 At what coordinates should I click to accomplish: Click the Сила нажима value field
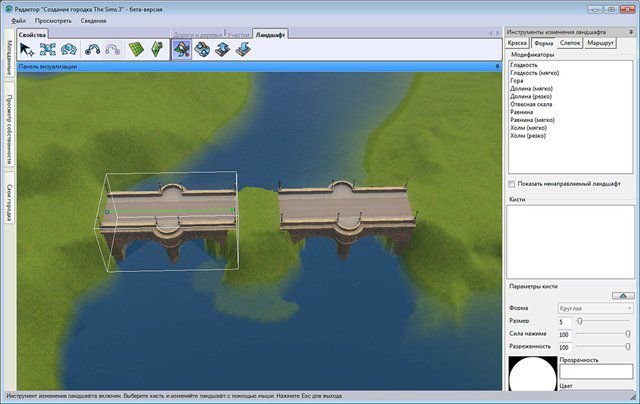564,334
